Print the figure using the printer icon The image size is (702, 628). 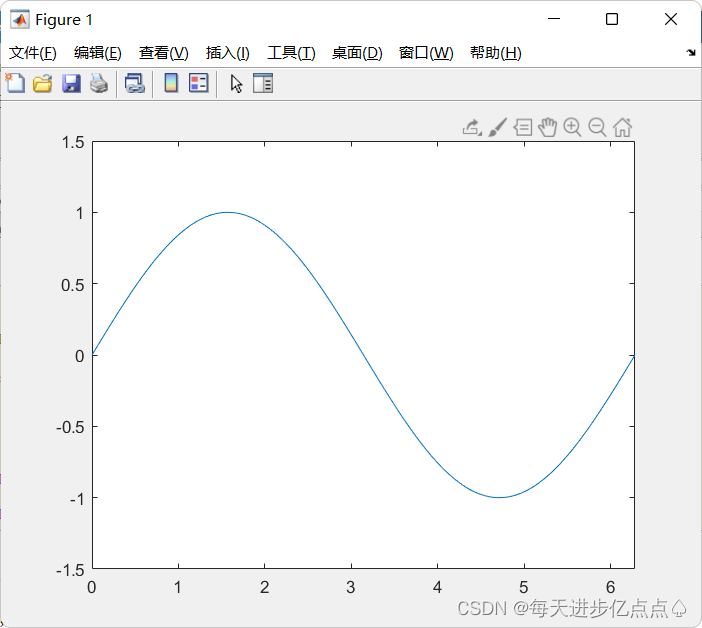point(99,84)
